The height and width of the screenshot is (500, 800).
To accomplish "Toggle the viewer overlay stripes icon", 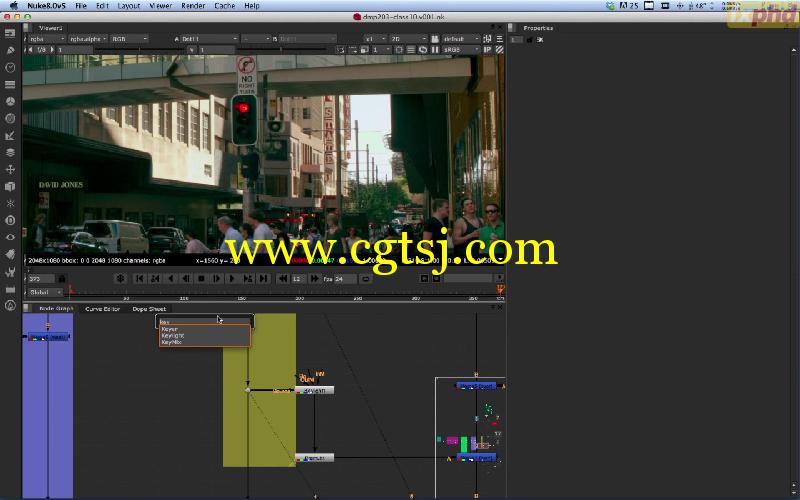I will point(499,50).
